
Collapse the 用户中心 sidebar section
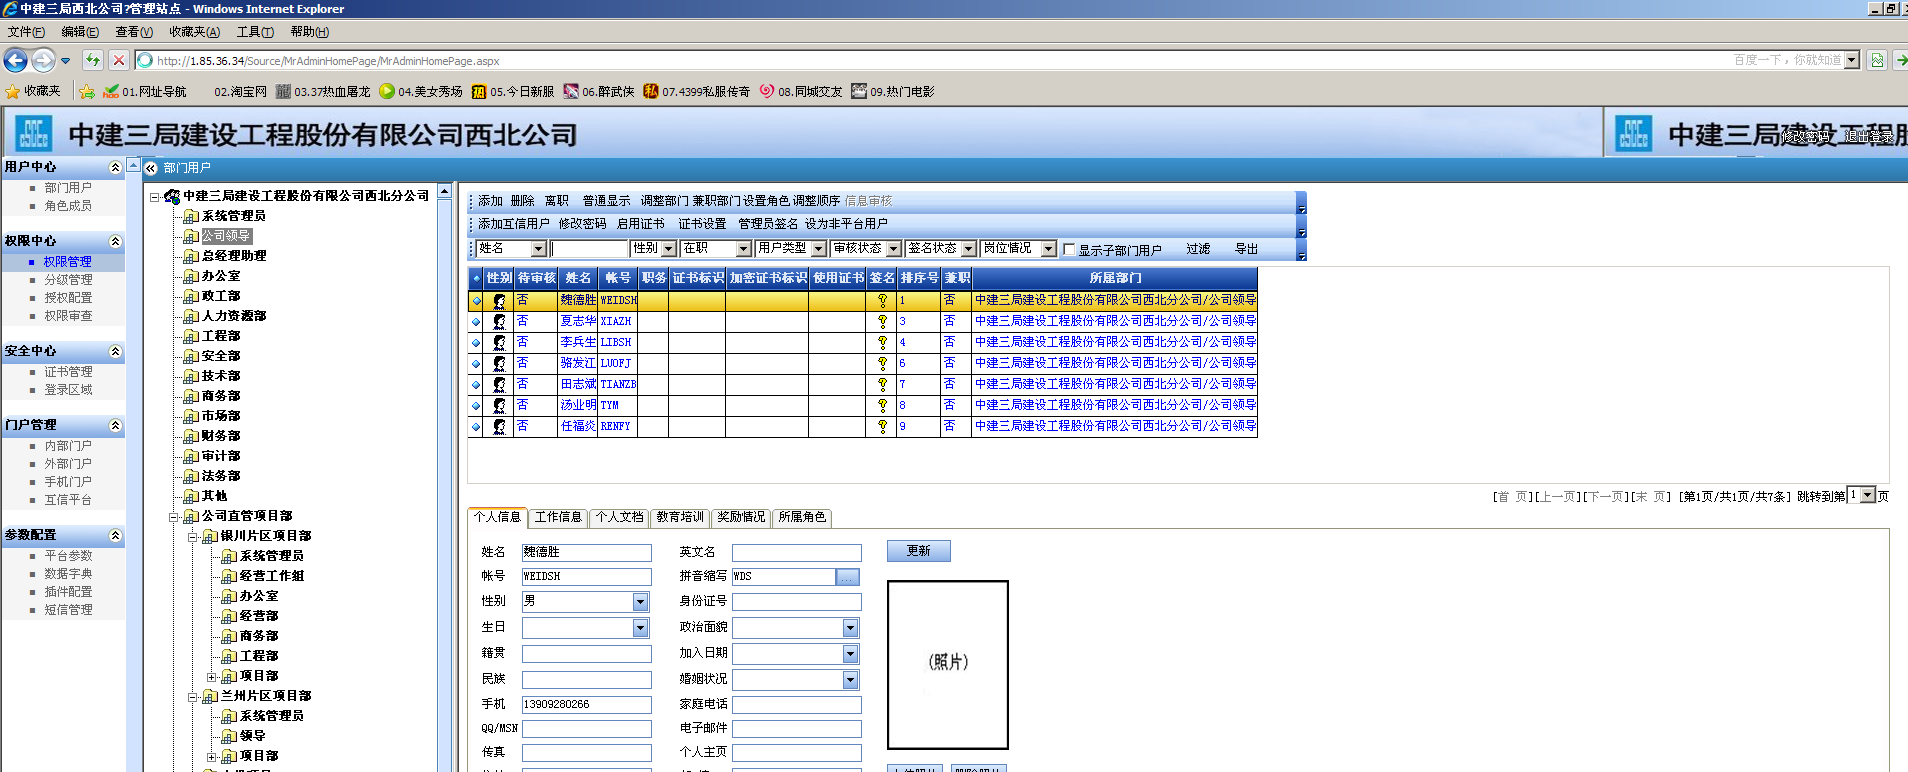[115, 167]
